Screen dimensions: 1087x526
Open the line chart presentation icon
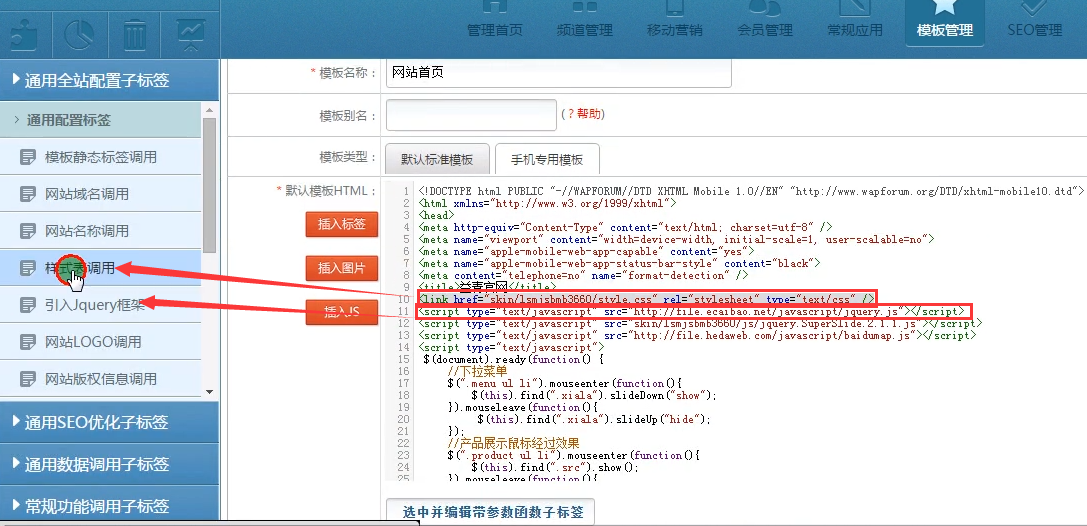click(190, 35)
